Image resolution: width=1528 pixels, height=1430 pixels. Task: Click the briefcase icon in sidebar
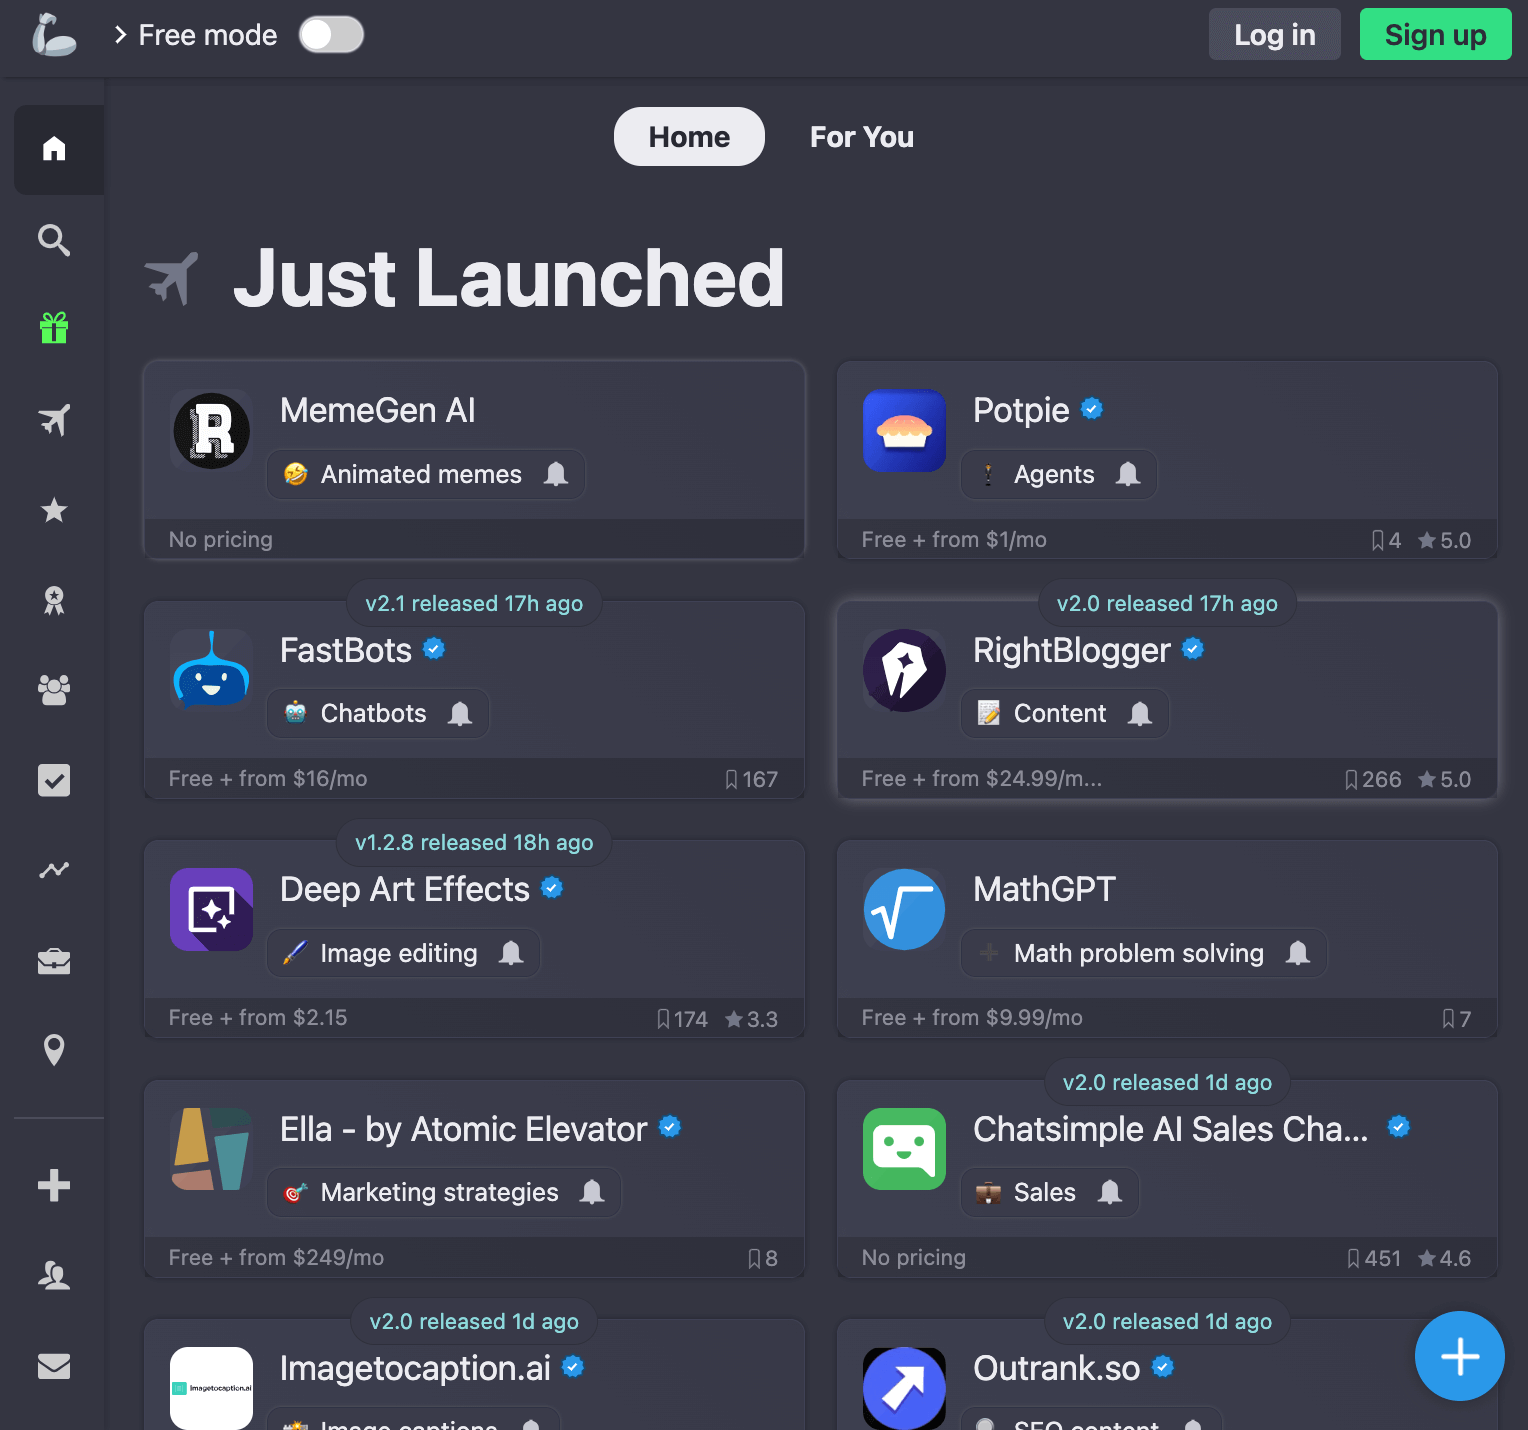tap(54, 961)
